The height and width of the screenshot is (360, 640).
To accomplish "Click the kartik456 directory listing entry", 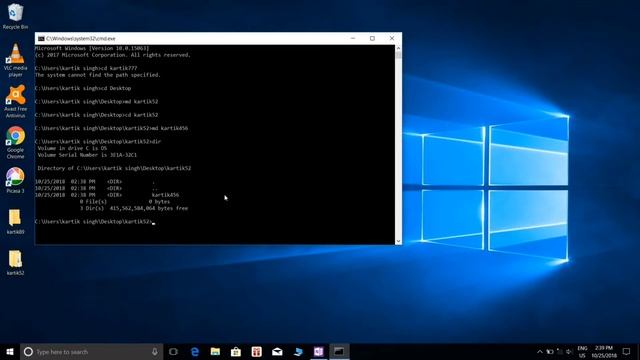I will 107,195.
